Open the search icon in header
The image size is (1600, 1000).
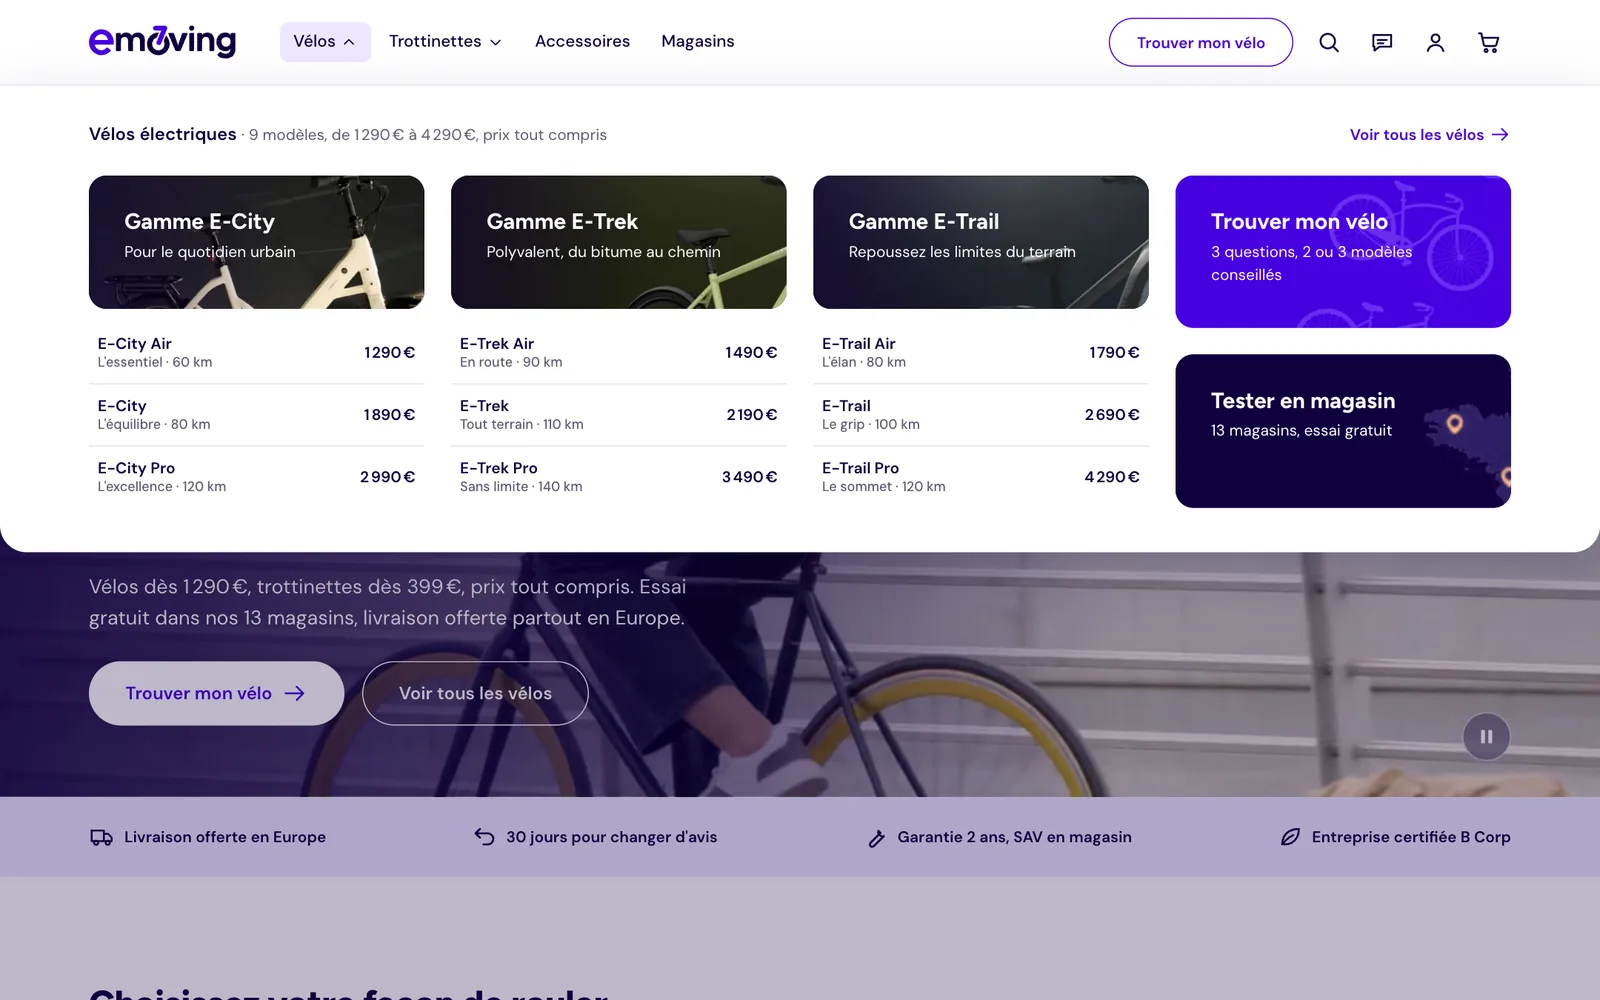[1328, 42]
